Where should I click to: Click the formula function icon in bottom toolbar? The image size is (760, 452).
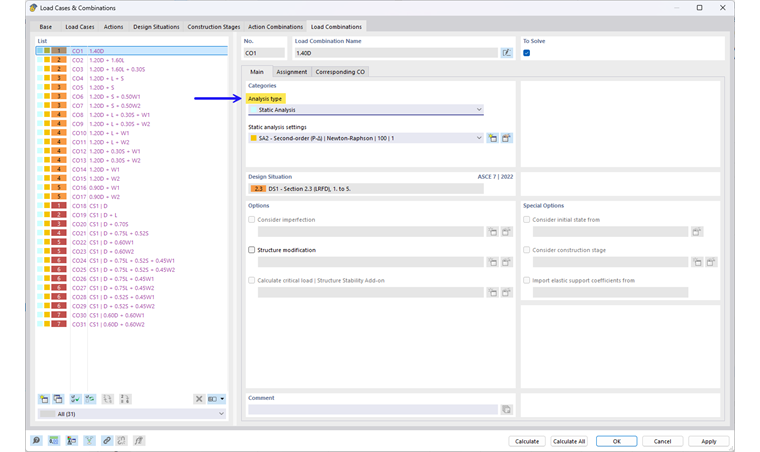pyautogui.click(x=139, y=441)
